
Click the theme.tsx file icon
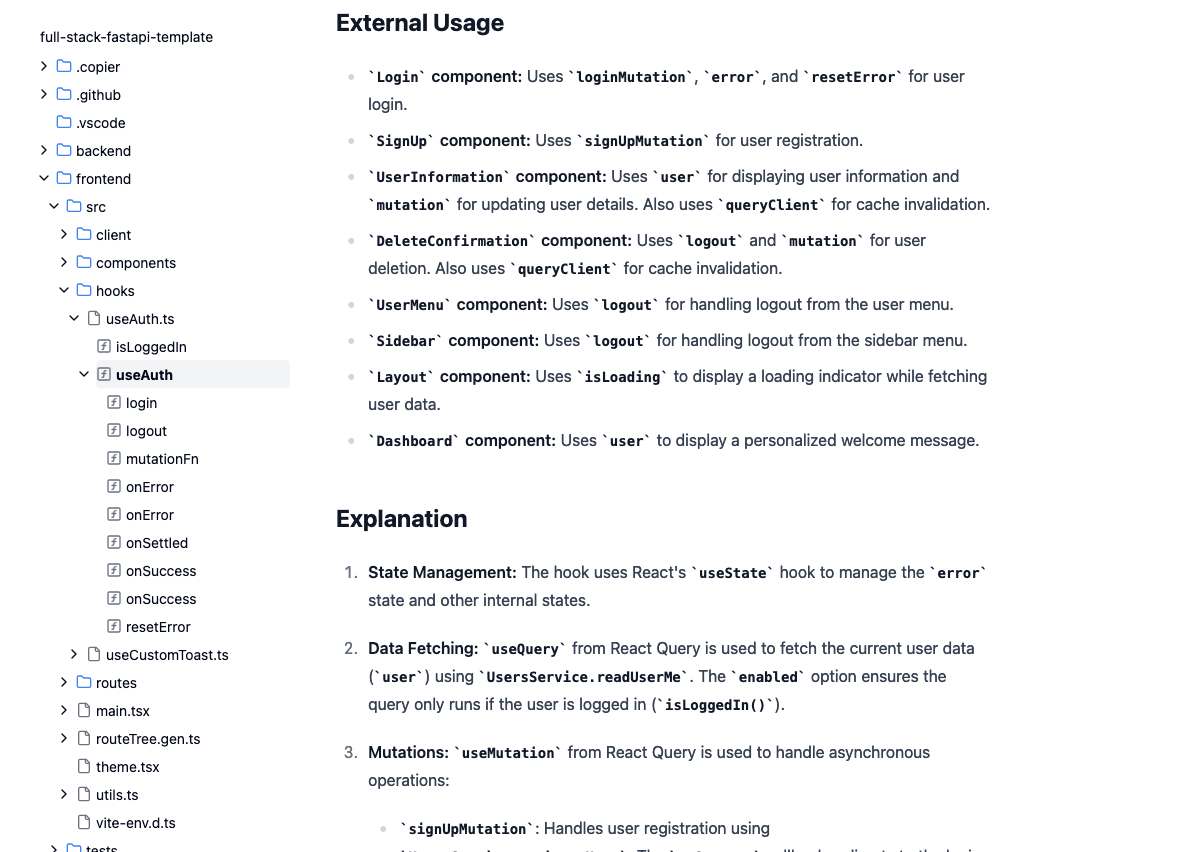pyautogui.click(x=84, y=767)
